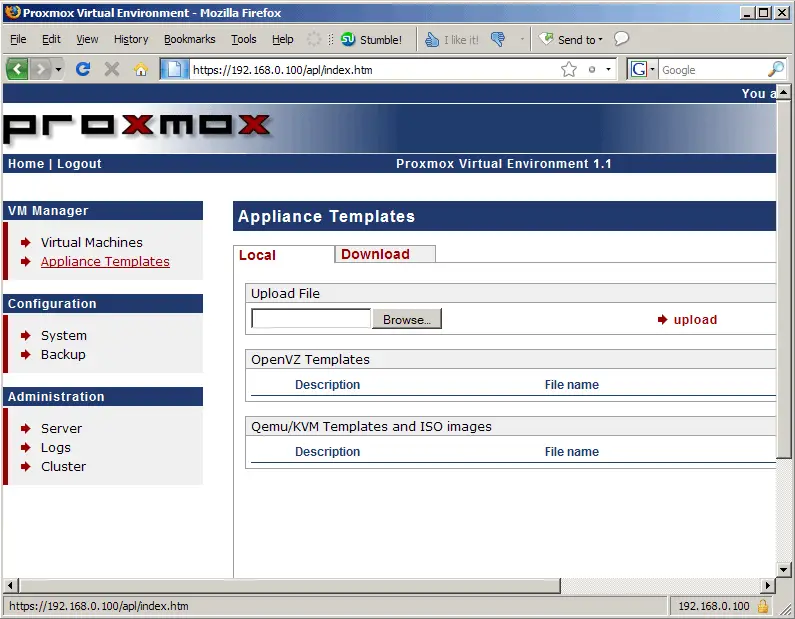The width and height of the screenshot is (795, 619).
Task: Click the upload file path text field
Action: coord(311,319)
